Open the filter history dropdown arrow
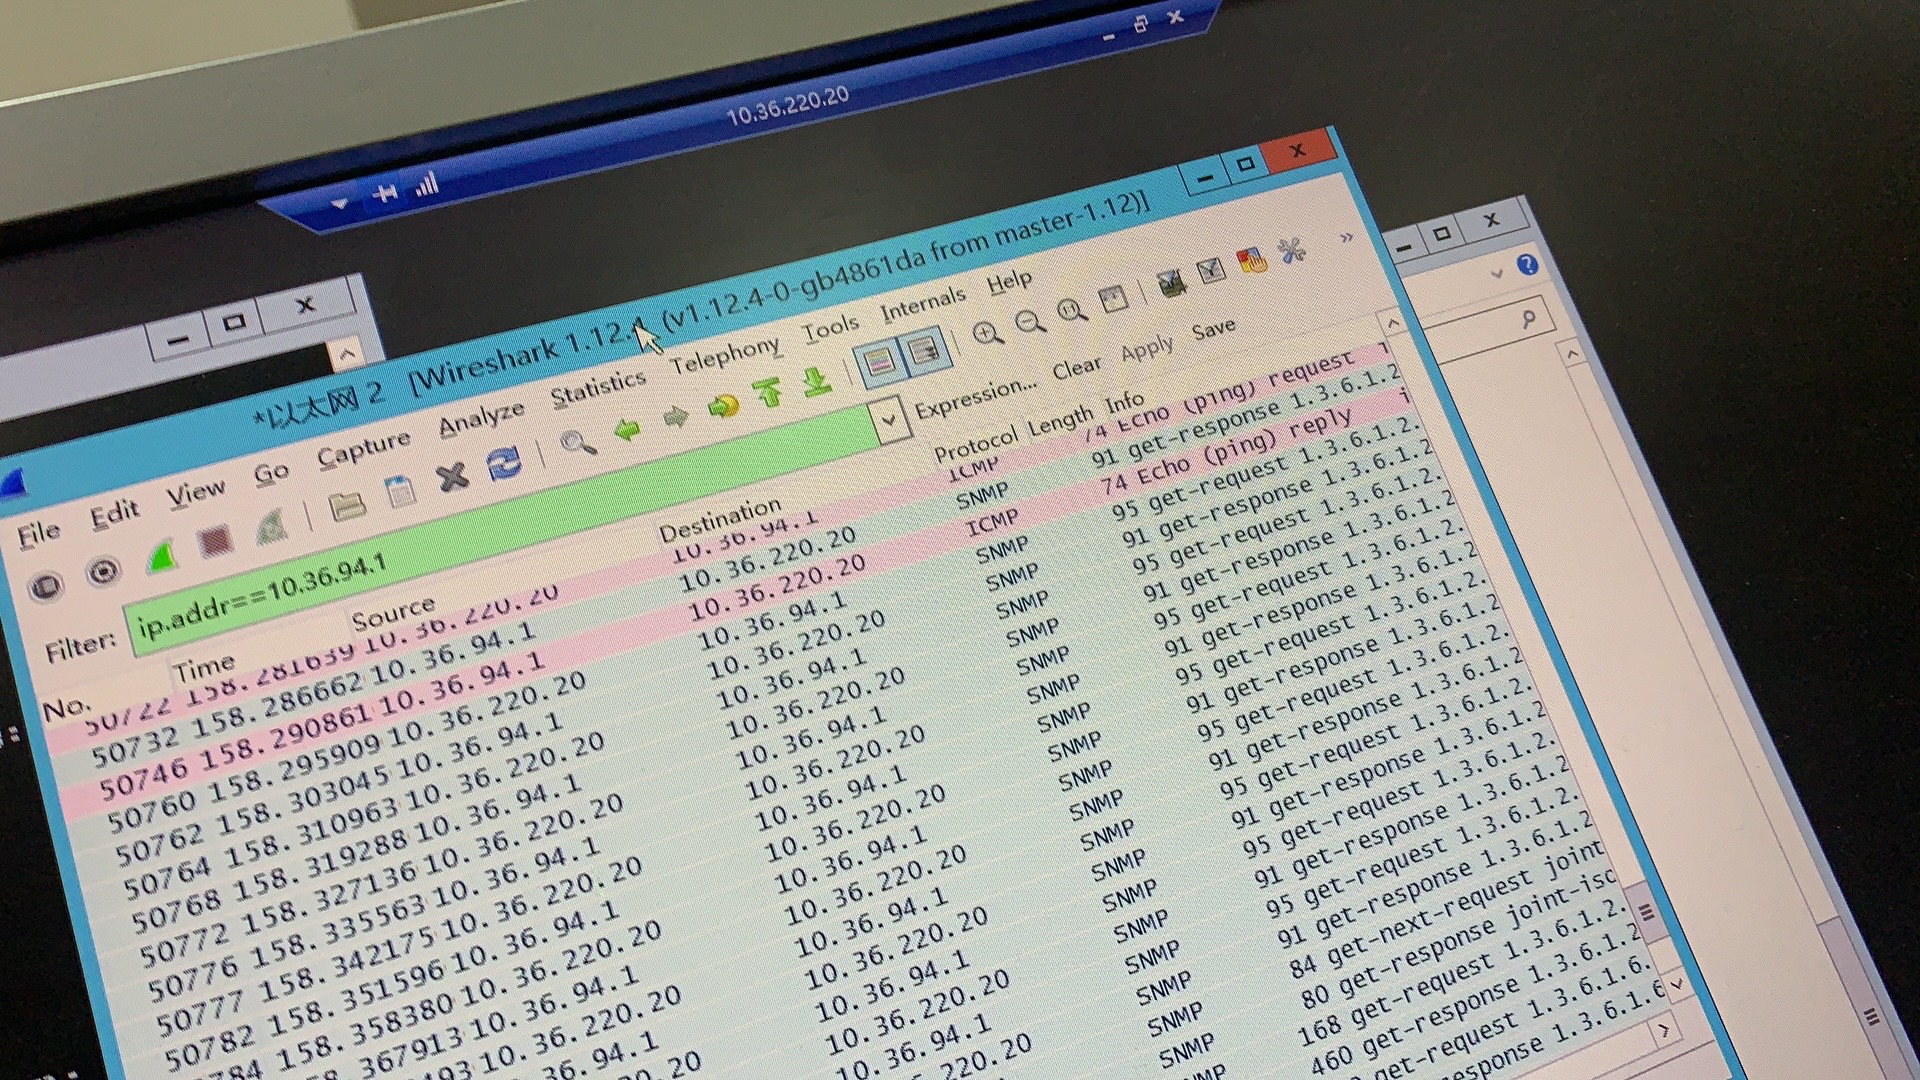1920x1080 pixels. [888, 420]
